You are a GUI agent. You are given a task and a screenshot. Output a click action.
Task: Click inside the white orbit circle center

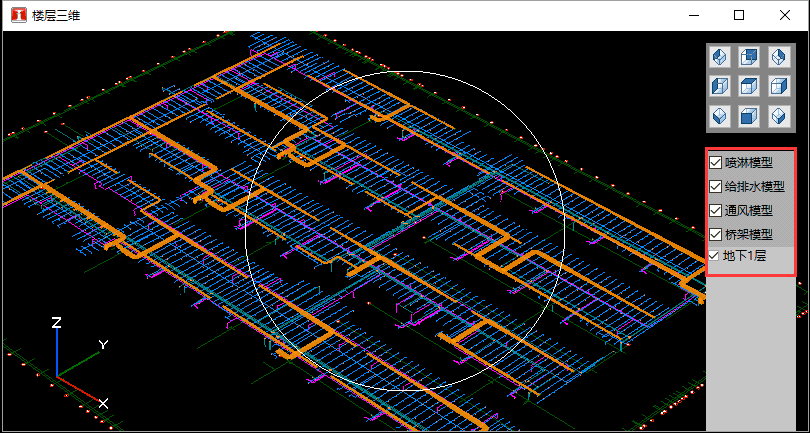pyautogui.click(x=405, y=230)
